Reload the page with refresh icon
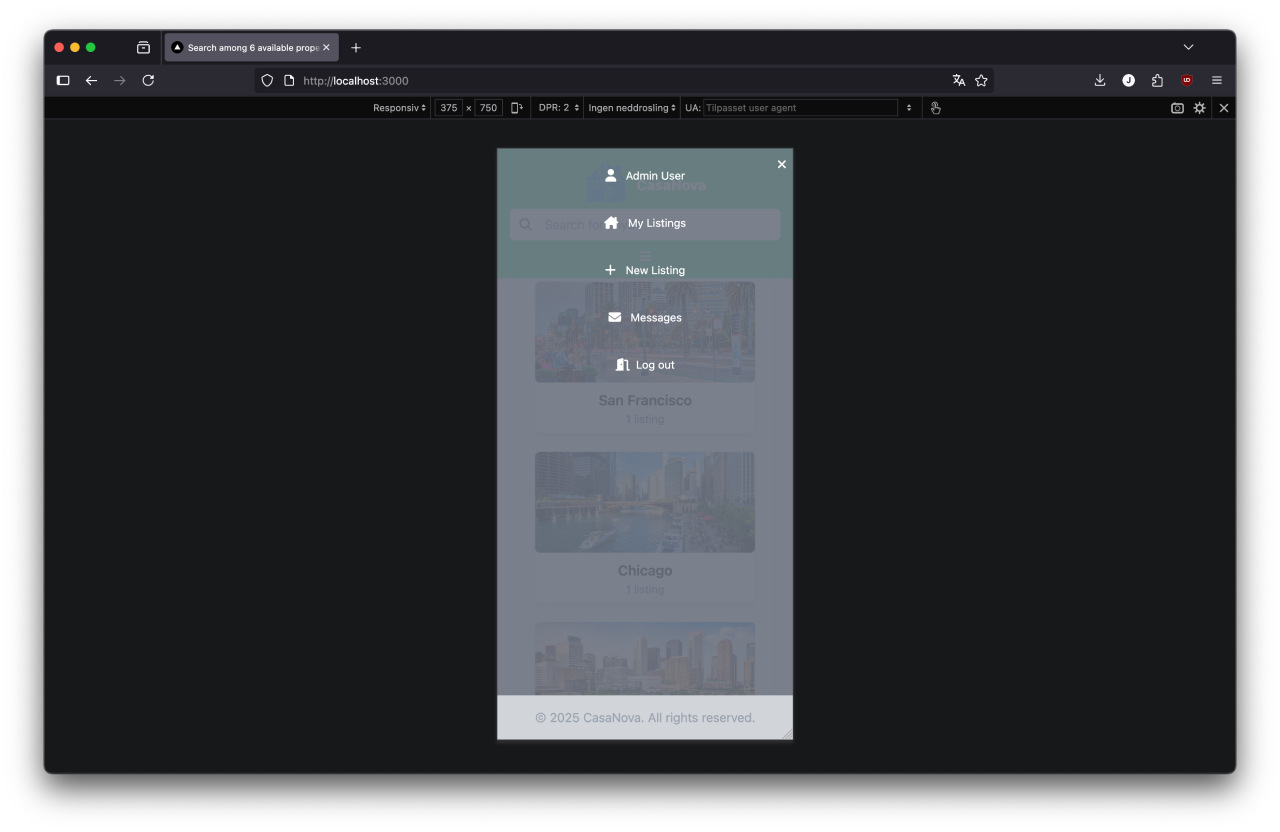1280x832 pixels. 148,80
